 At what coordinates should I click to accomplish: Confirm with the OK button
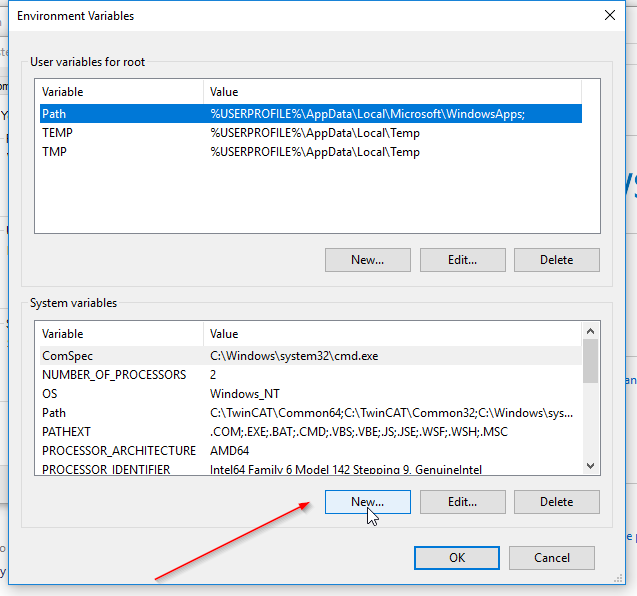coord(457,558)
